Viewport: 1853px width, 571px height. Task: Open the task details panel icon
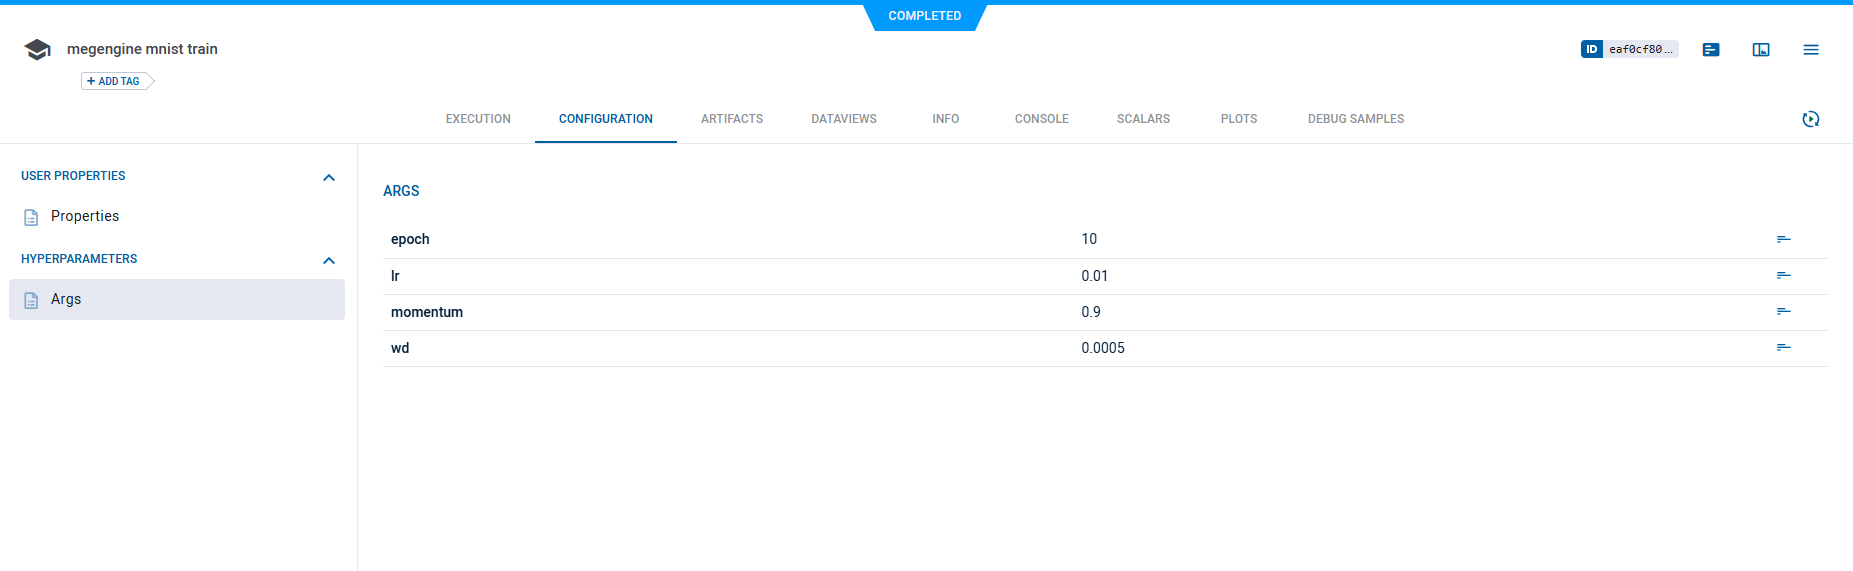pyautogui.click(x=1711, y=50)
